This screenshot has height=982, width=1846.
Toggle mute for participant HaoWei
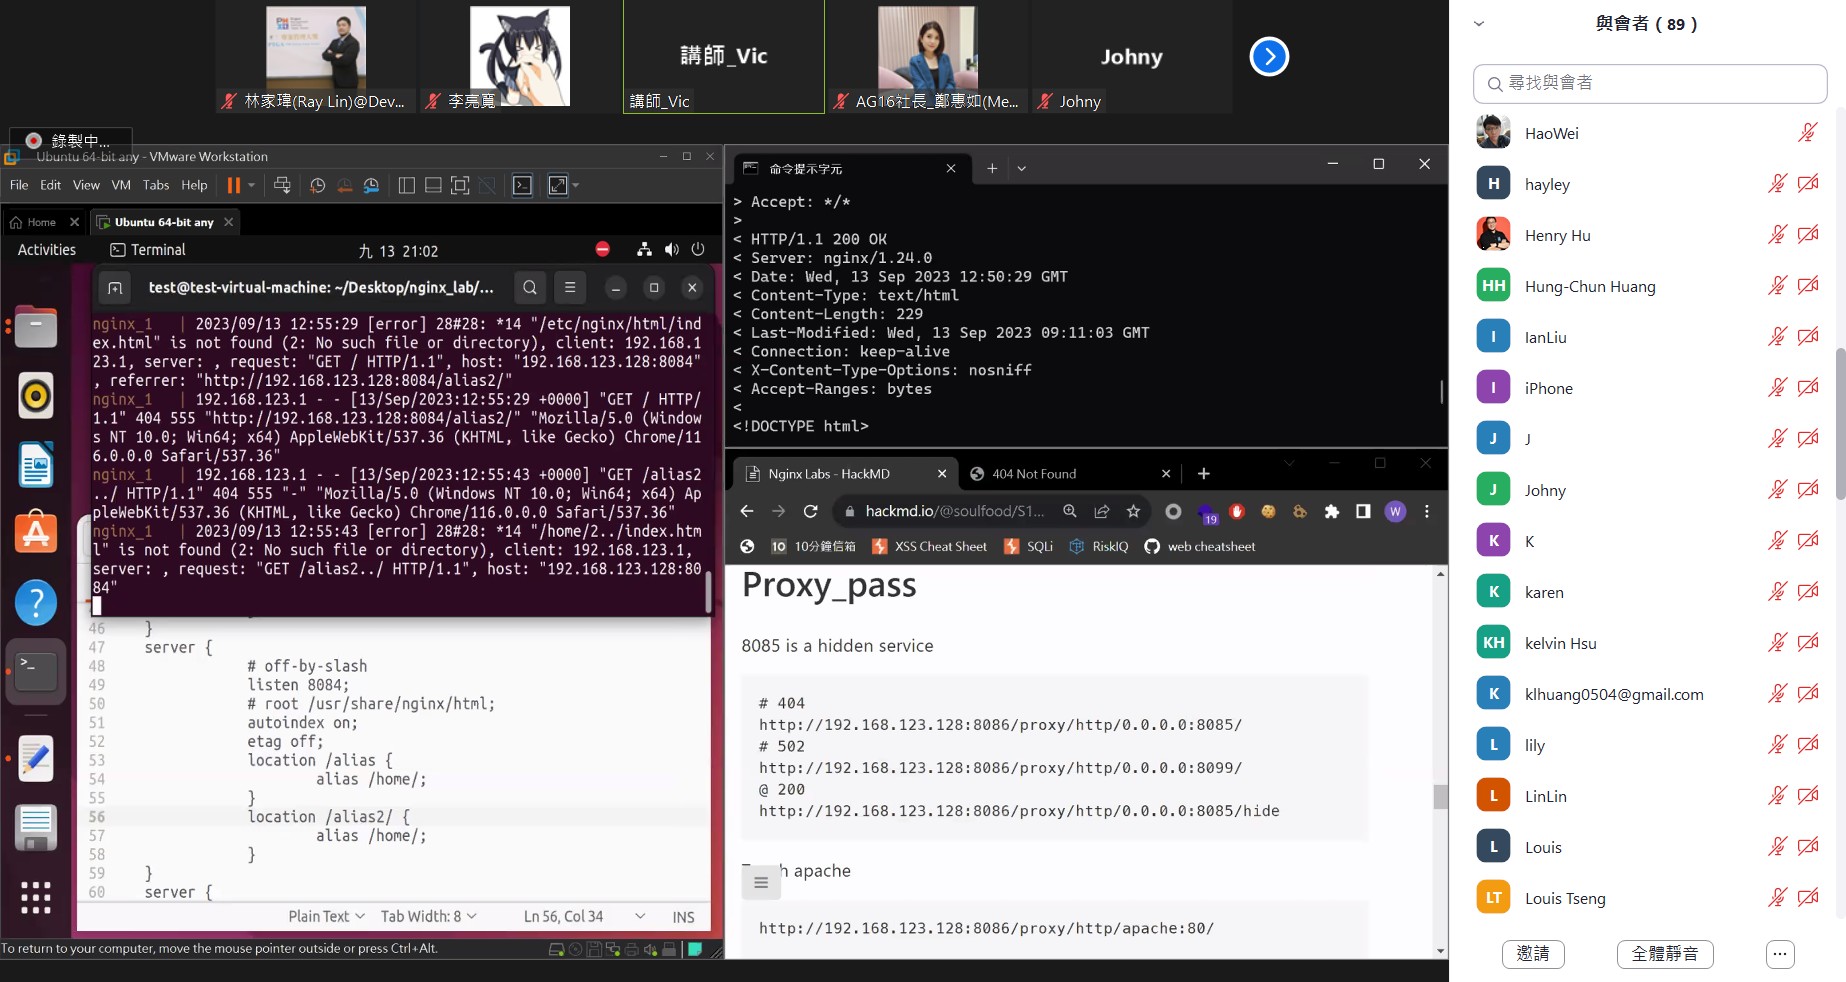coord(1808,133)
